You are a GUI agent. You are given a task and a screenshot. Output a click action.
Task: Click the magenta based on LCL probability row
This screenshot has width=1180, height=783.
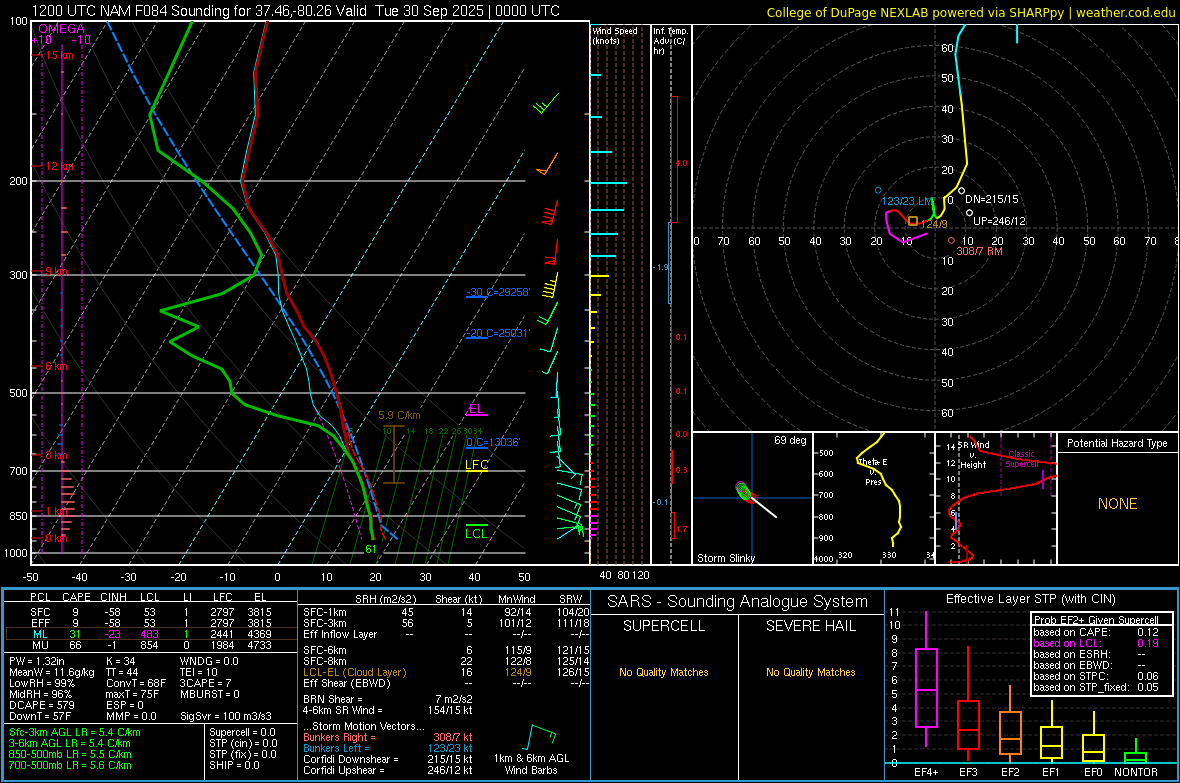pos(1096,643)
